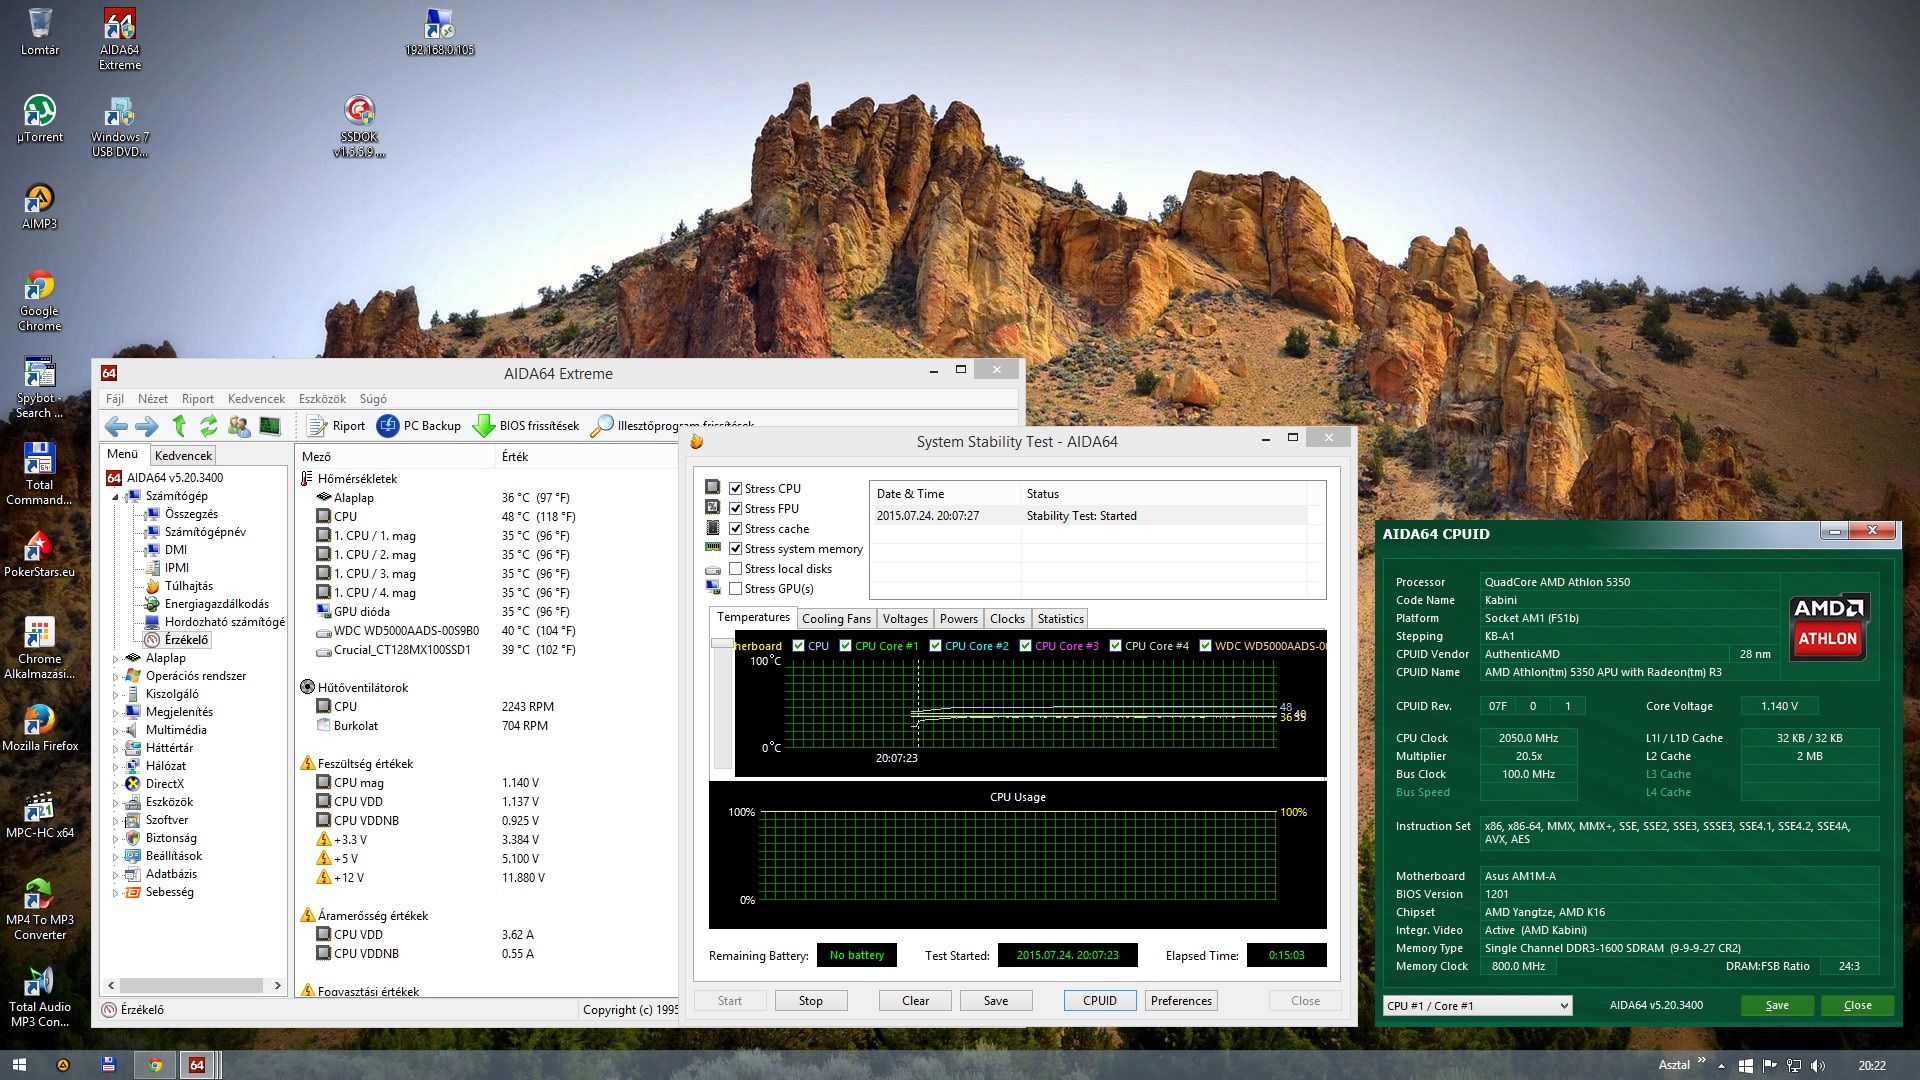The height and width of the screenshot is (1080, 1920).
Task: Expand the Operációs rendszer tree node
Action: point(115,677)
